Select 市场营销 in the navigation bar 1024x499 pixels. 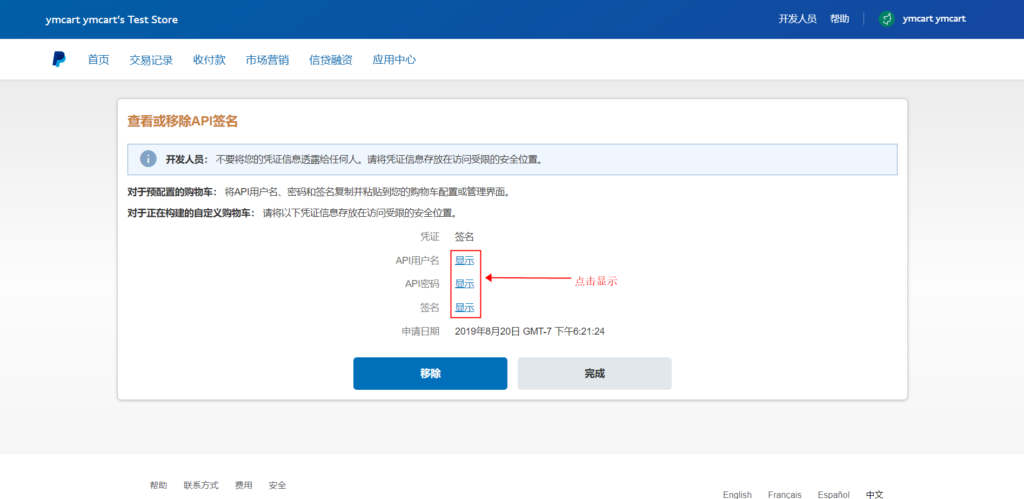point(267,60)
